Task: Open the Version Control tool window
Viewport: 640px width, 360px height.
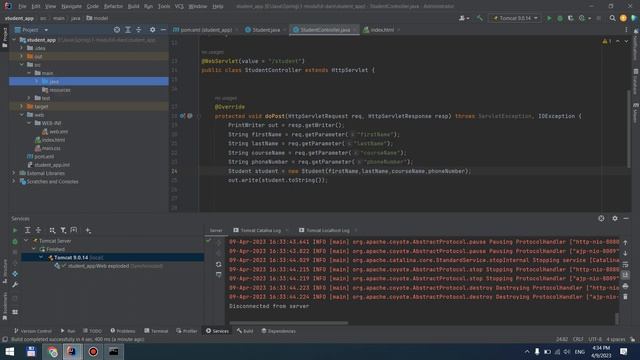Action: pyautogui.click(x=33, y=331)
